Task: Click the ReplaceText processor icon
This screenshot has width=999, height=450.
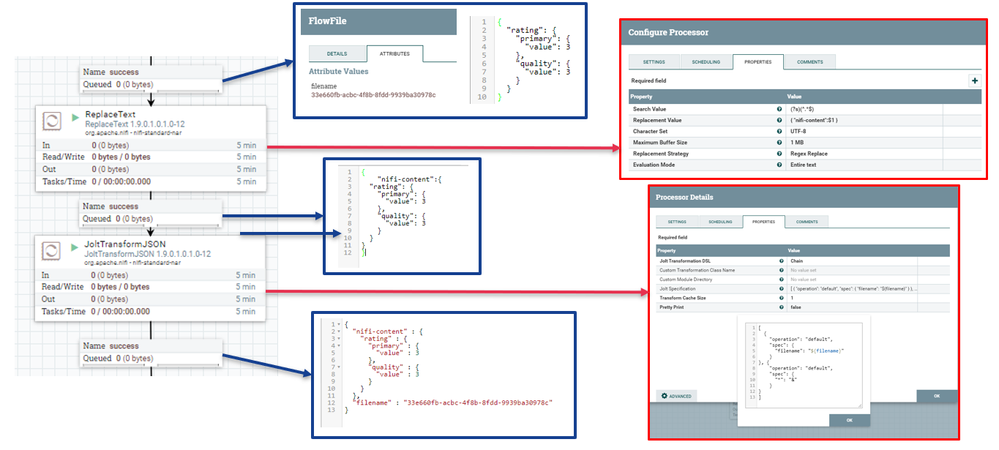Action: pos(51,121)
